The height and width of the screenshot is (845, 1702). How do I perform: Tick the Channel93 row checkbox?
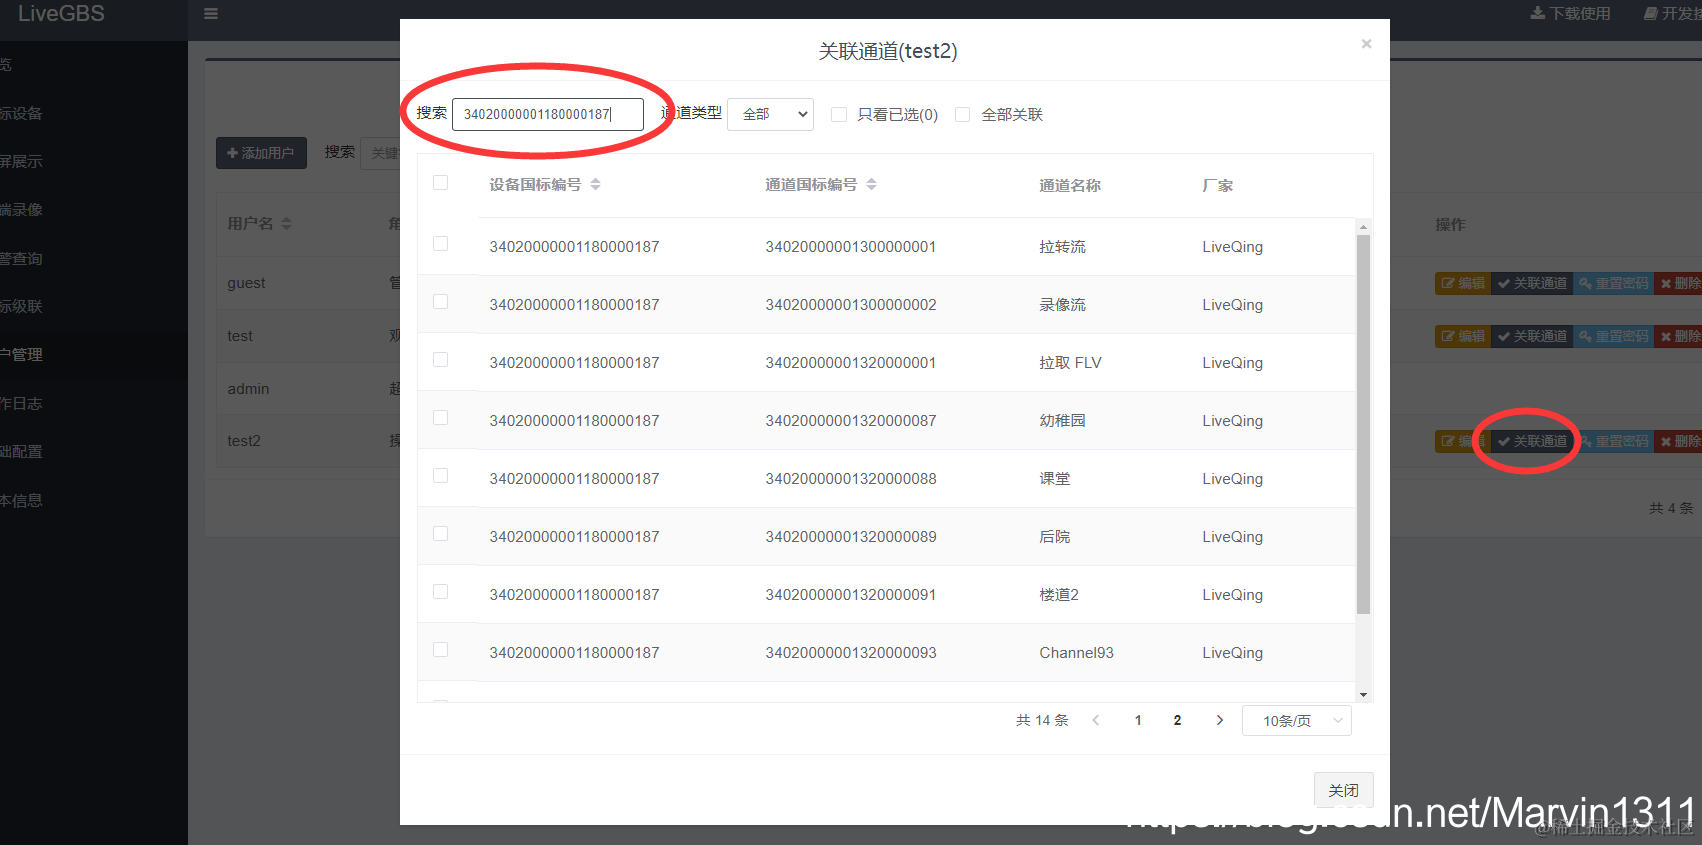[440, 650]
